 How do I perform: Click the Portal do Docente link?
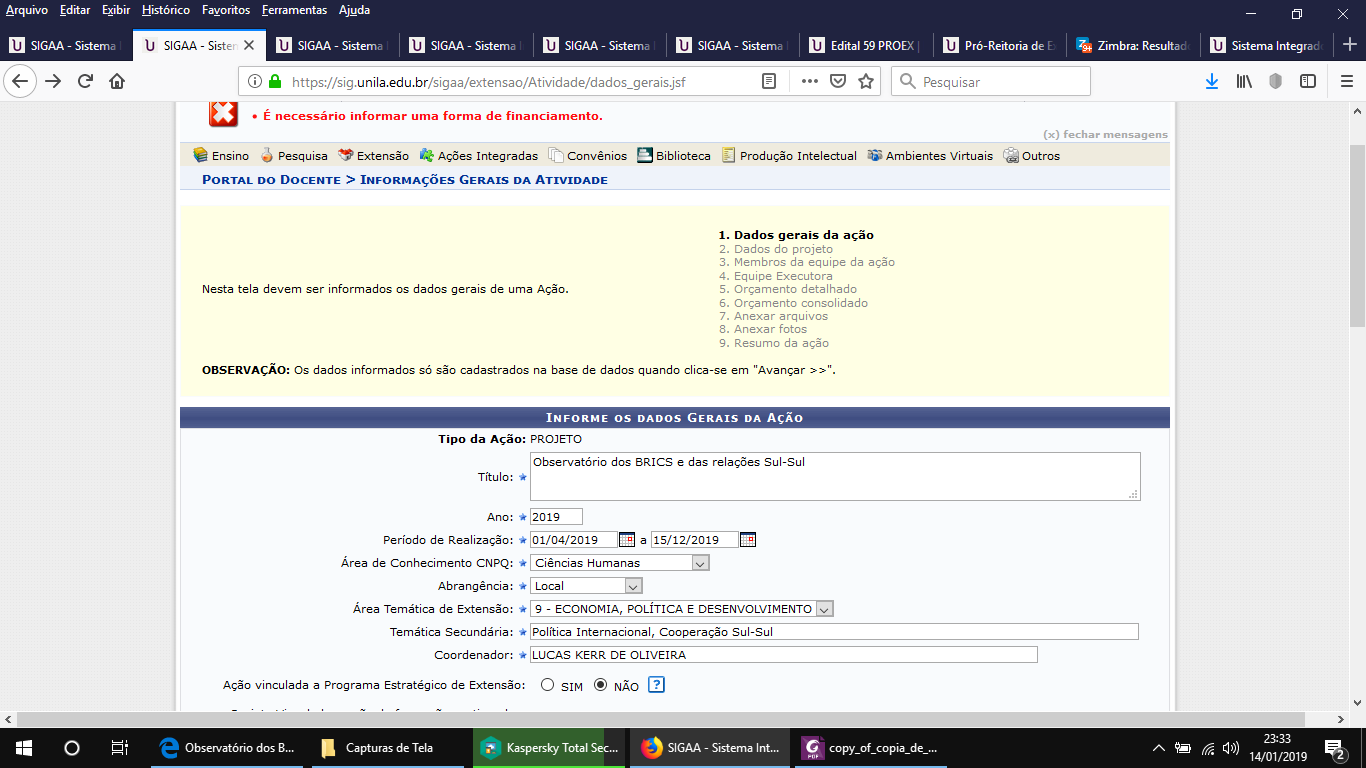coord(271,180)
